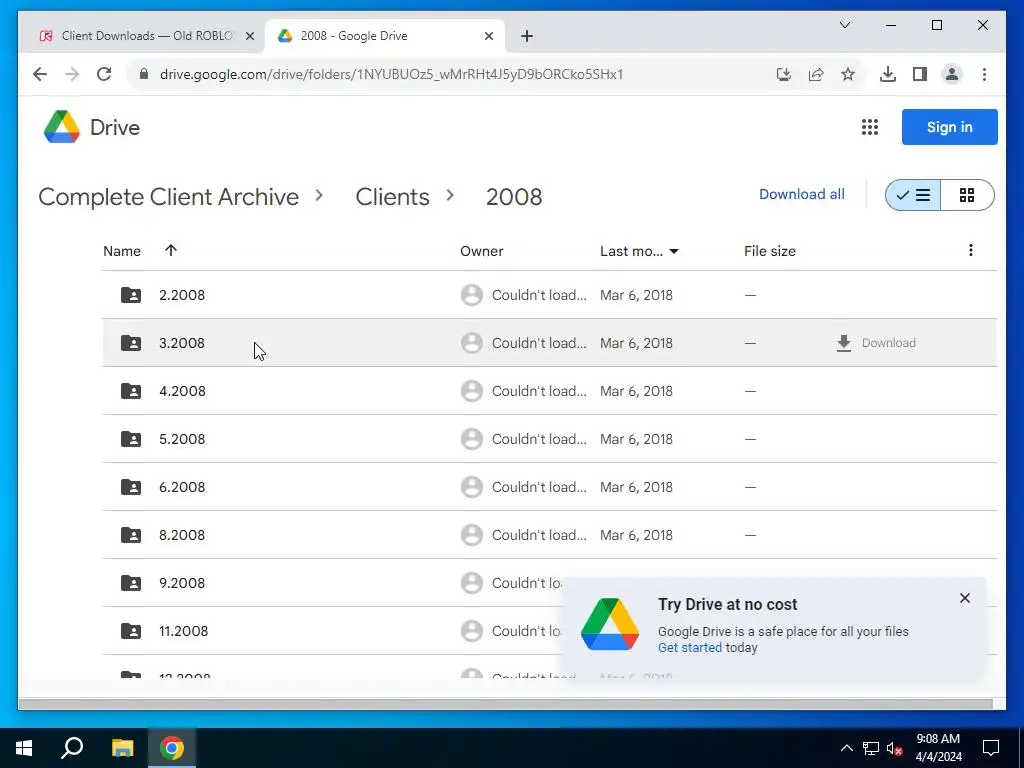Open folder named 11.2008
Image resolution: width=1024 pixels, height=768 pixels.
tap(184, 631)
